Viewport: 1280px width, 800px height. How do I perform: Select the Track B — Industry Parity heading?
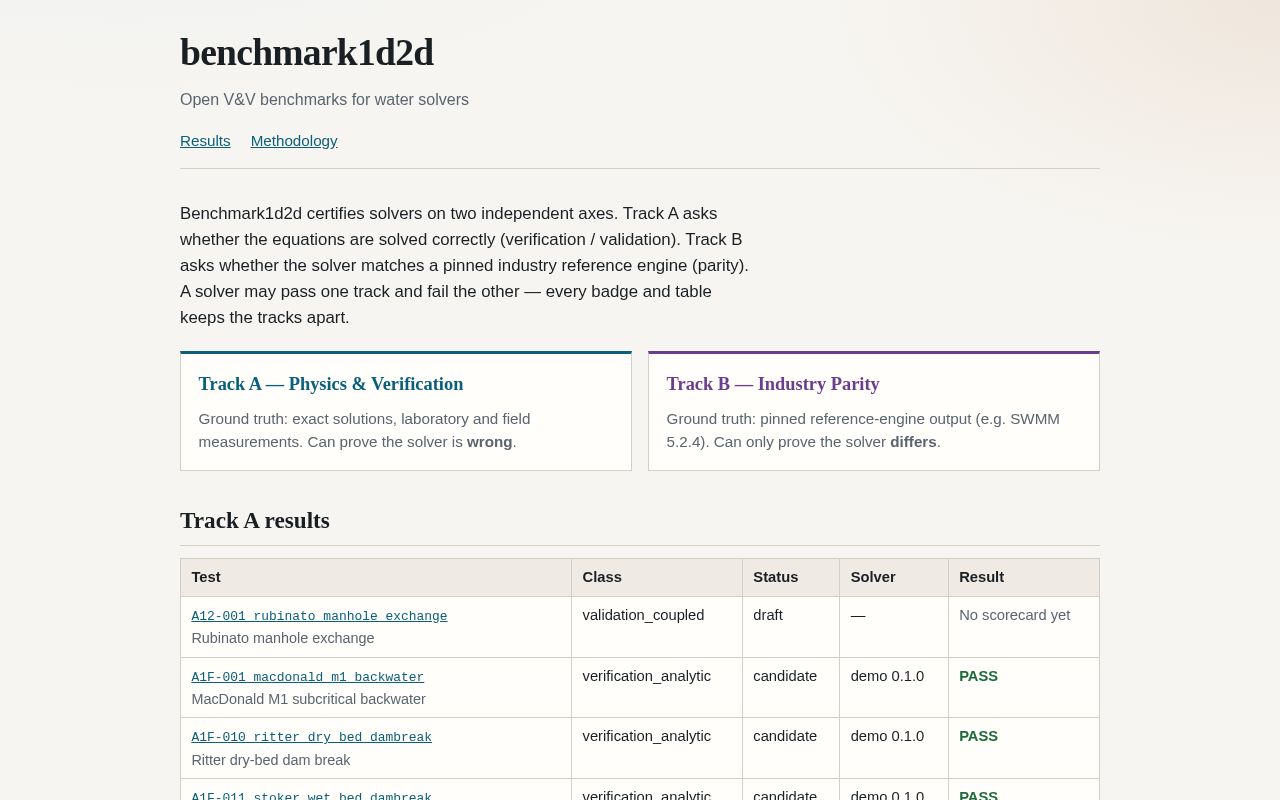coord(773,384)
